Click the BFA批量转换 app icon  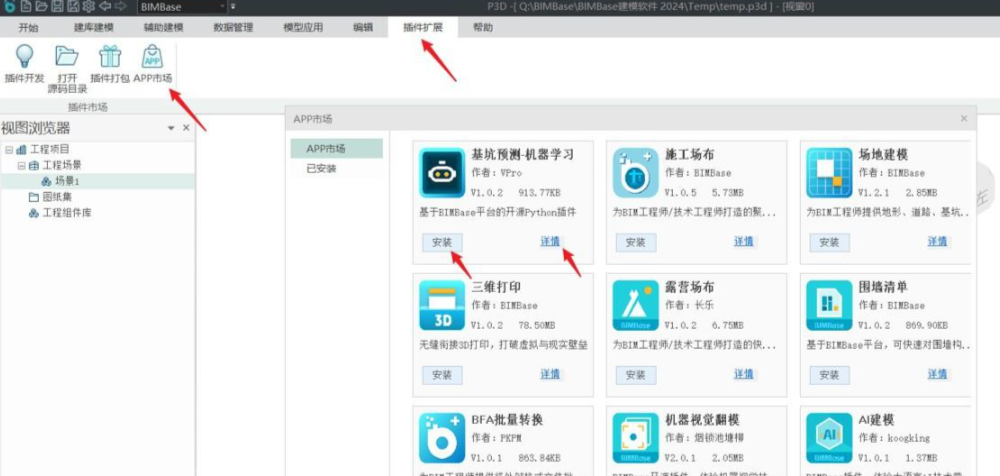442,438
